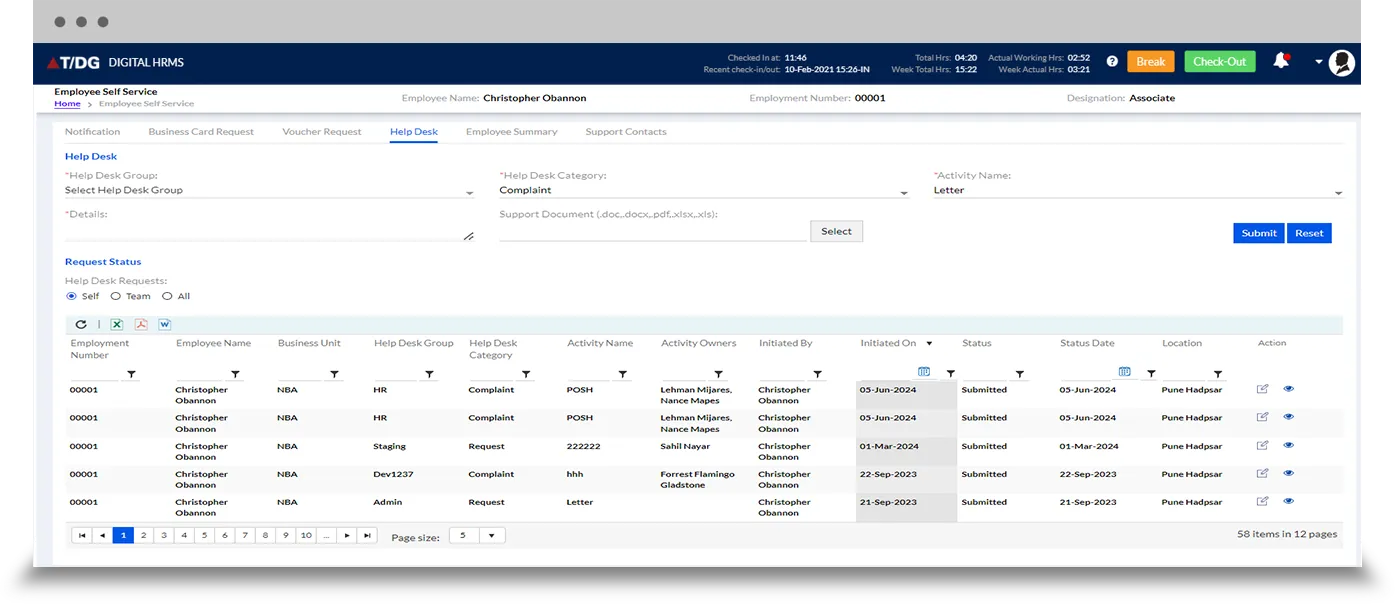Export the grid to Word

click(165, 324)
